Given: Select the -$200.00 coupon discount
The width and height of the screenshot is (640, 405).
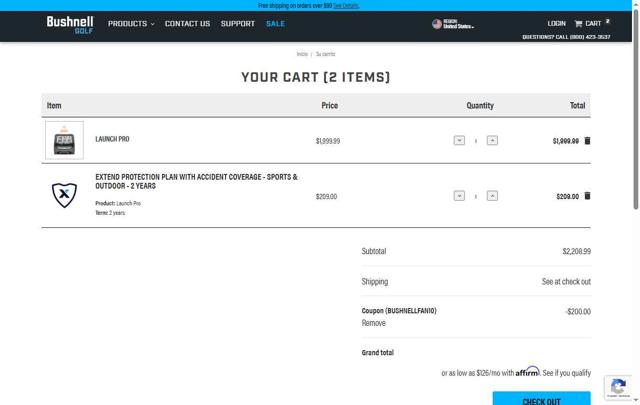Looking at the screenshot, I should [x=578, y=312].
